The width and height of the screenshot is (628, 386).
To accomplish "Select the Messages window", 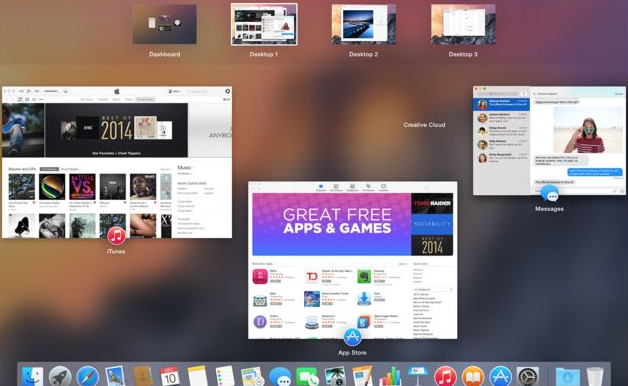I will coord(549,141).
